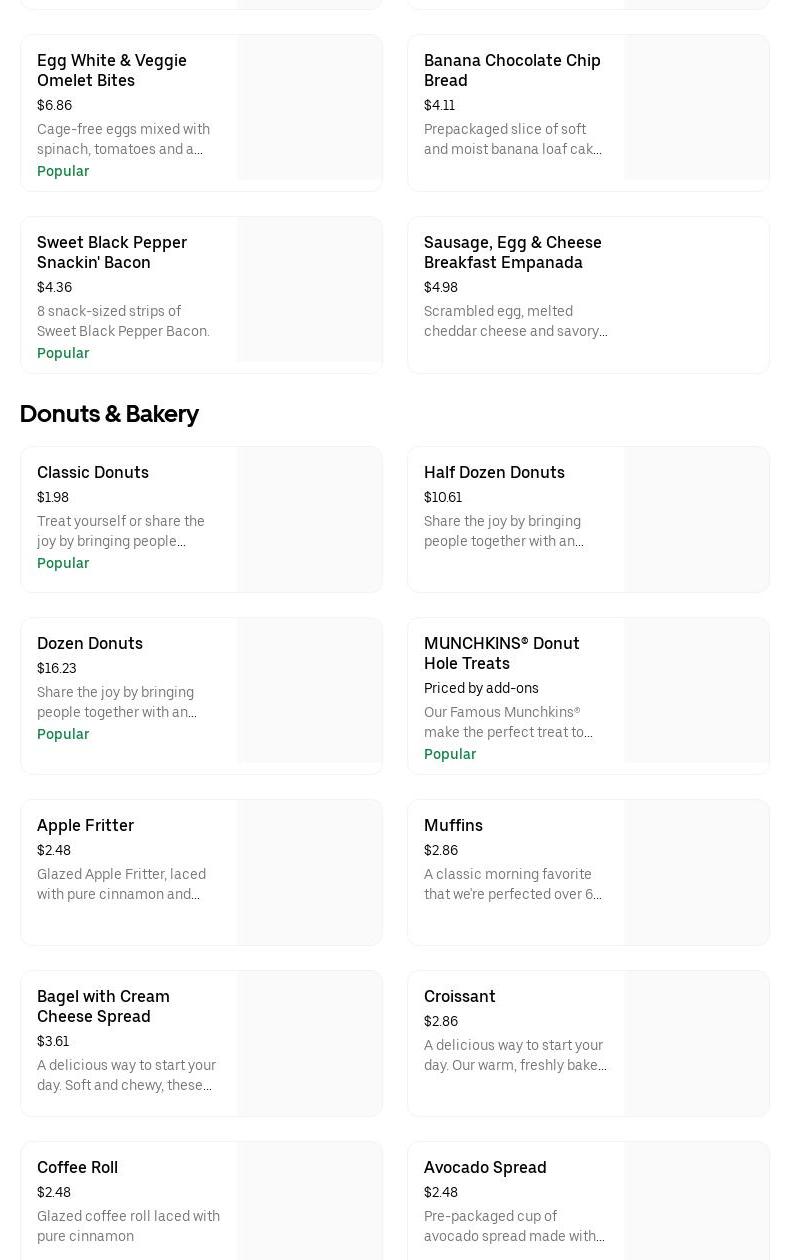This screenshot has height=1260, width=804.
Task: Click the Classic Donuts image thumbnail
Action: 310,520
